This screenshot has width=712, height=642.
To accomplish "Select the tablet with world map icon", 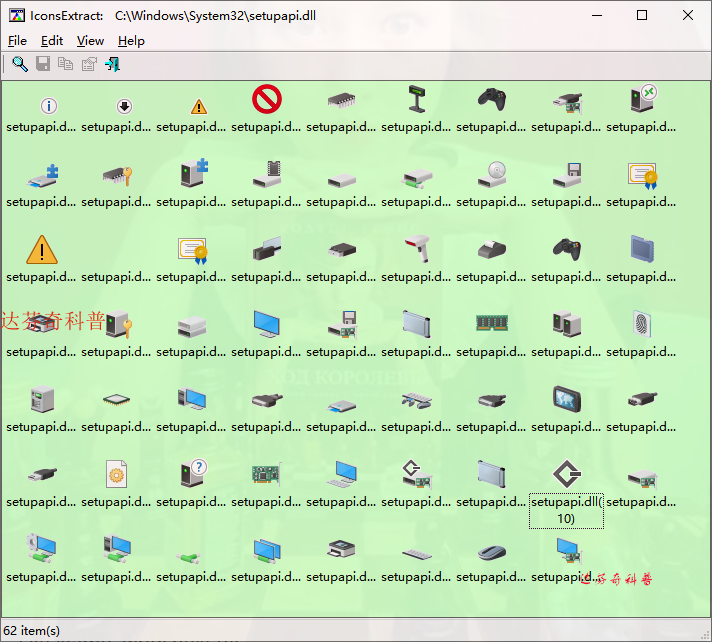I will click(x=567, y=399).
